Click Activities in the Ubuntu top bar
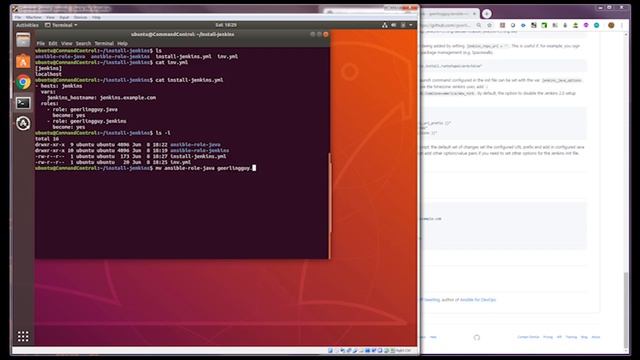Image resolution: width=640 pixels, height=360 pixels. [27, 25]
